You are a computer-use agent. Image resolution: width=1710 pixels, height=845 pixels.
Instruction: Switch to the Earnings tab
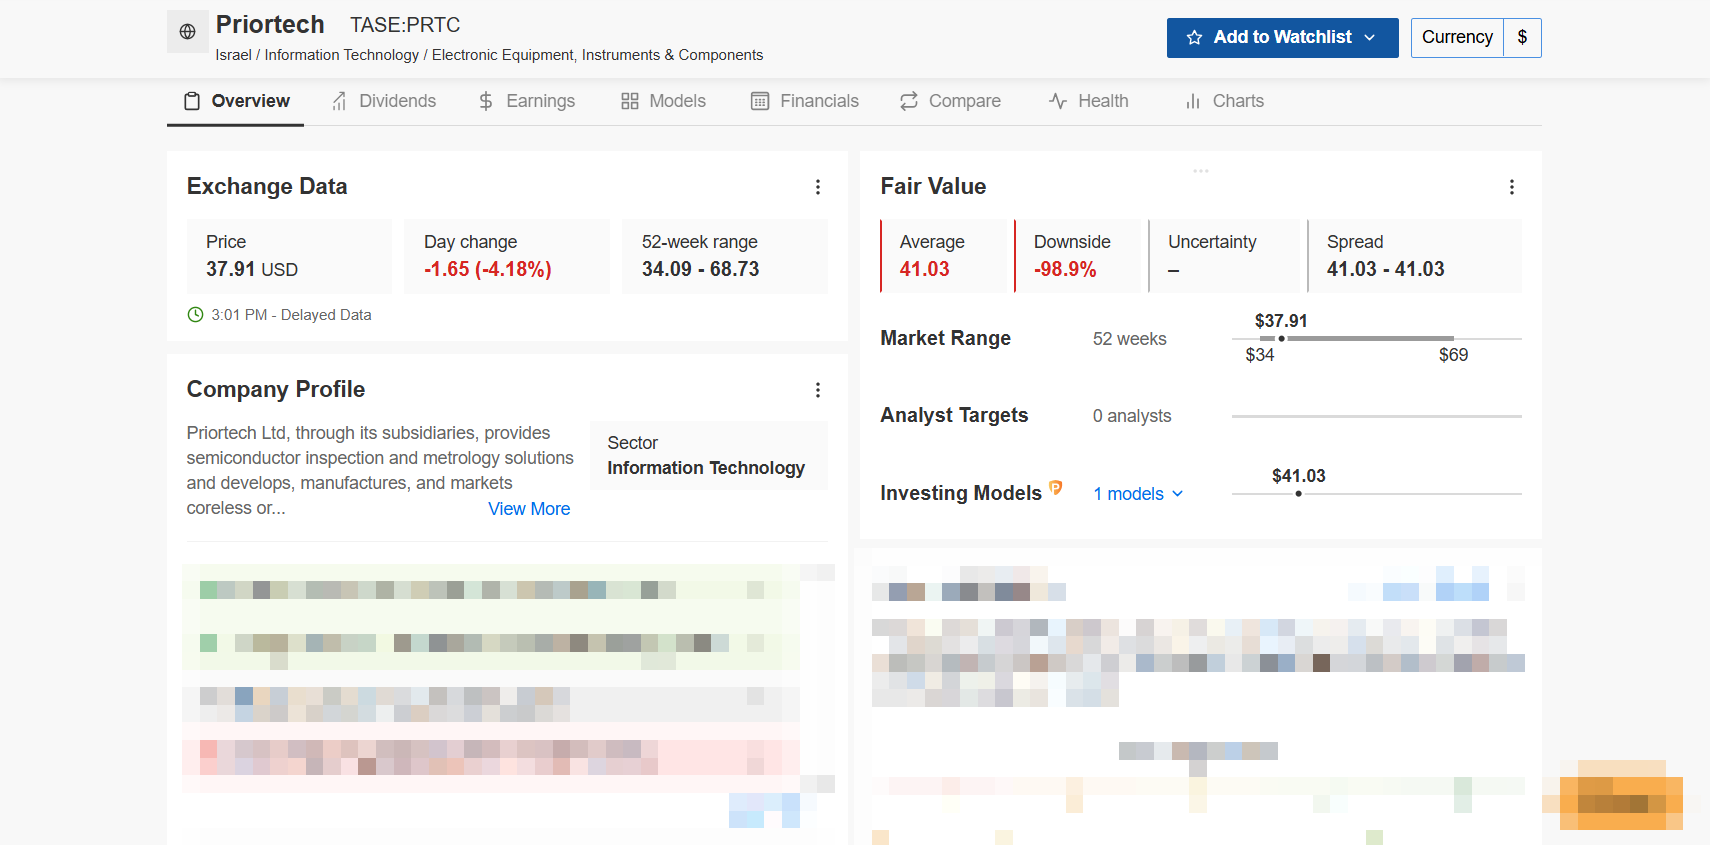526,101
